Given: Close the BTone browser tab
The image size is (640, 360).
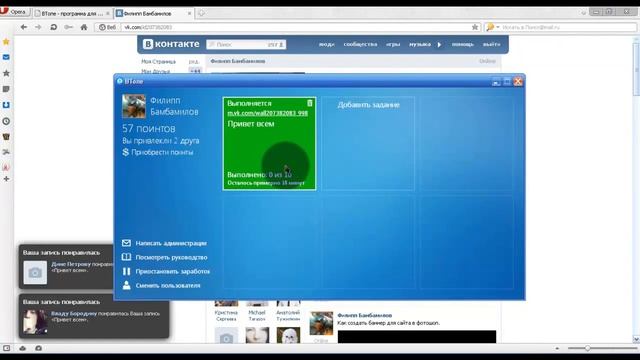Looking at the screenshot, I should point(108,13).
